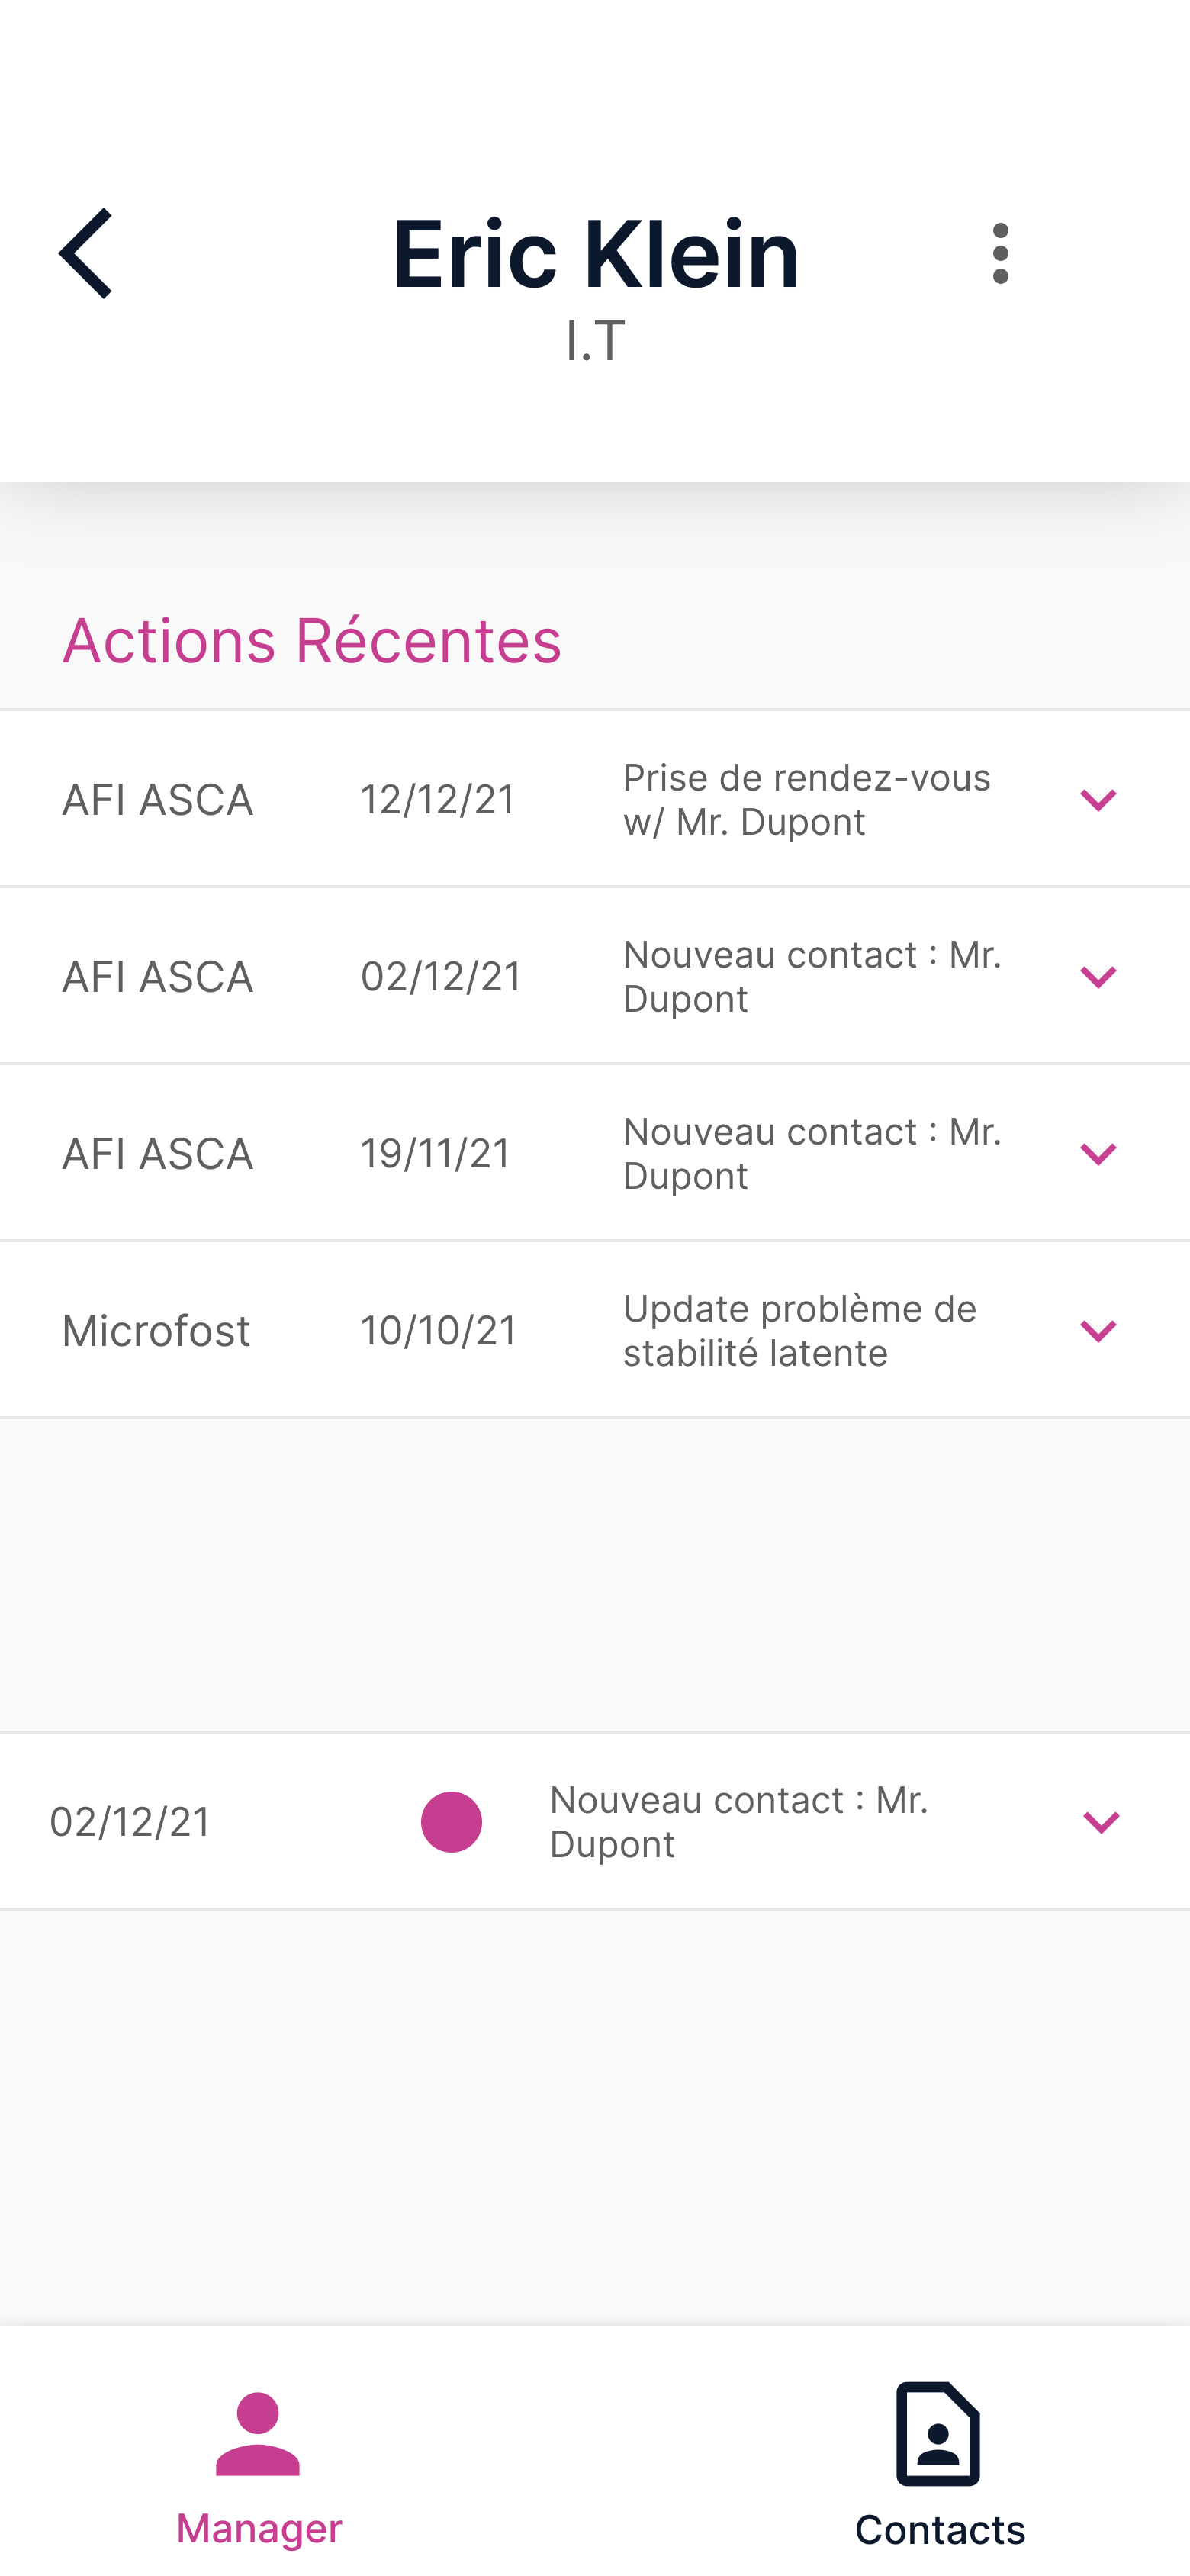
Task: Click the pink status dot indicator
Action: [451, 1822]
